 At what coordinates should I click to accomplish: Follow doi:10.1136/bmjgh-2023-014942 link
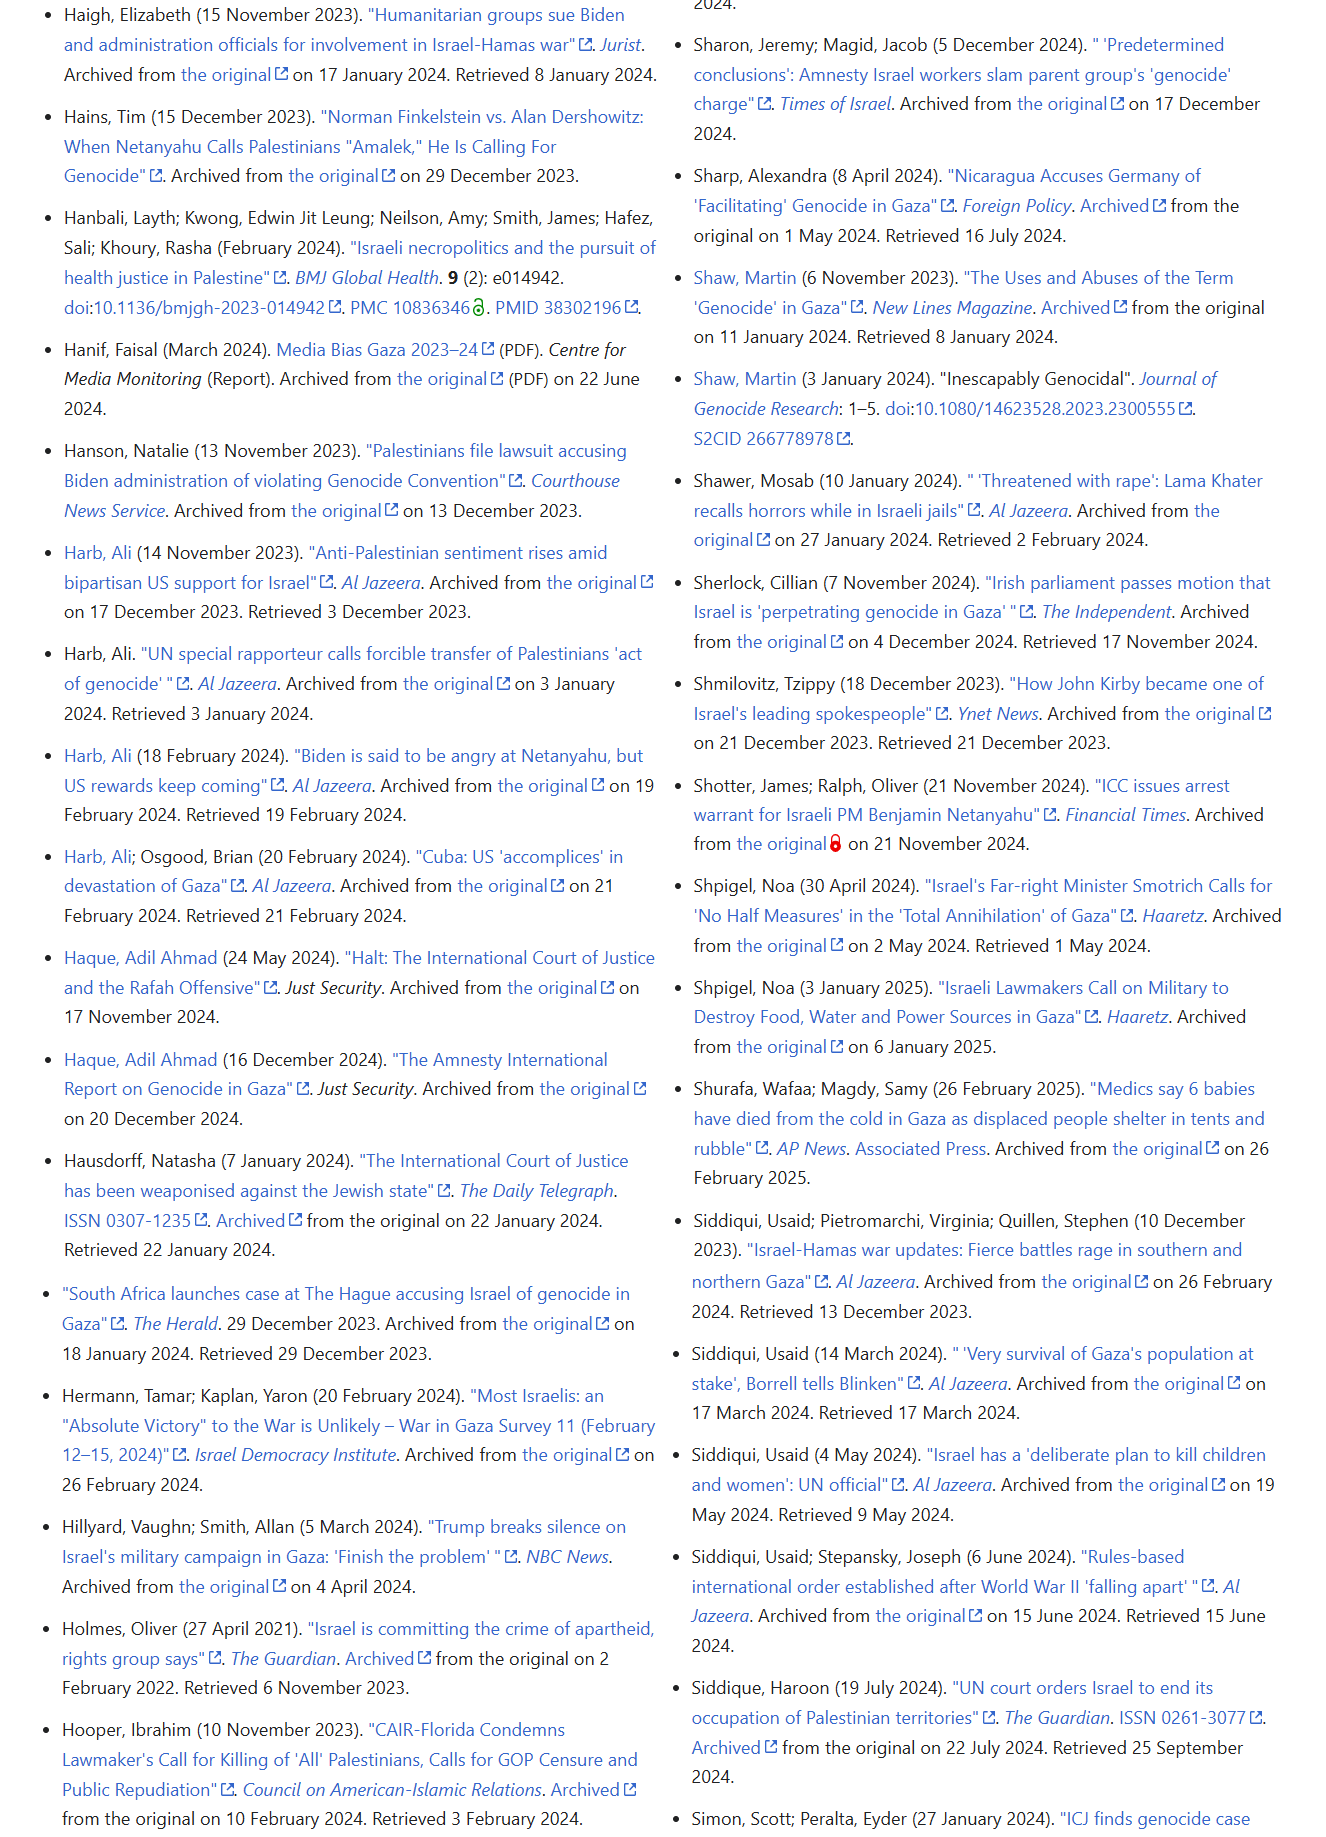coord(202,308)
